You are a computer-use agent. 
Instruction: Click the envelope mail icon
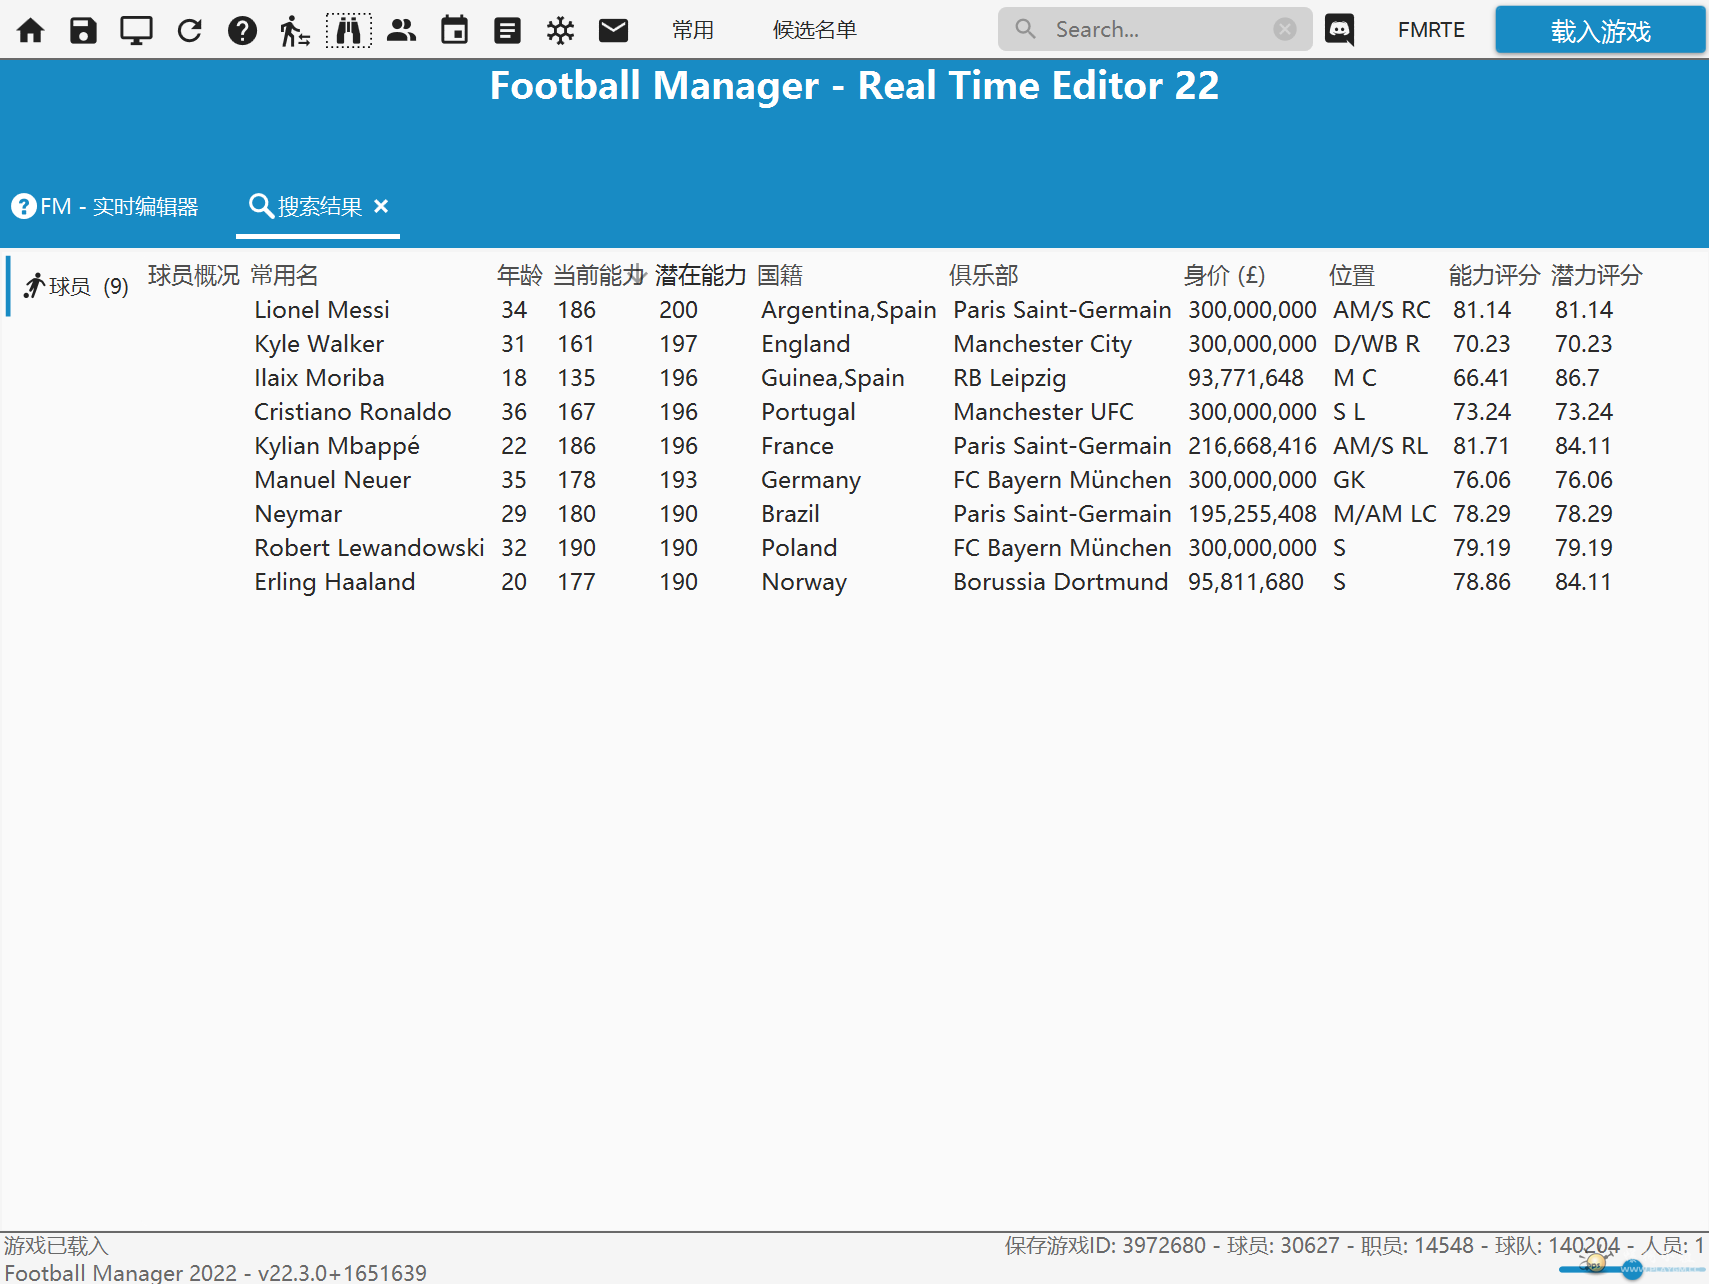tap(613, 30)
